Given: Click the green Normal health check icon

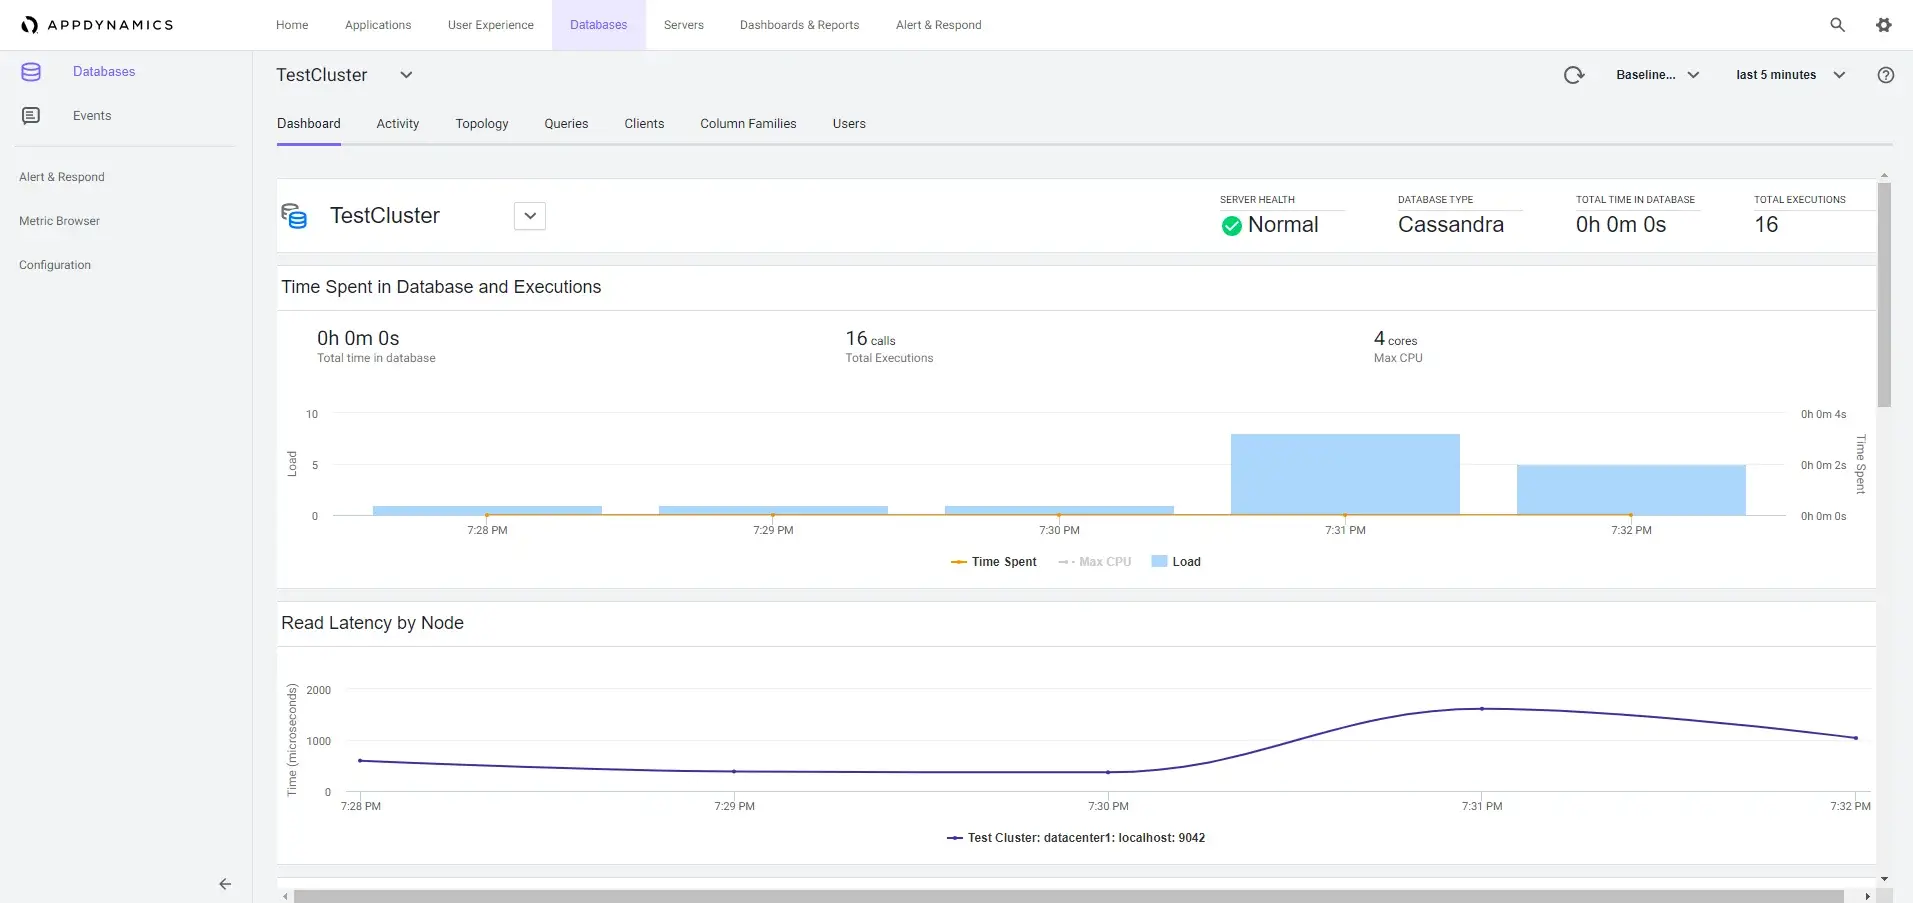Looking at the screenshot, I should coord(1232,226).
